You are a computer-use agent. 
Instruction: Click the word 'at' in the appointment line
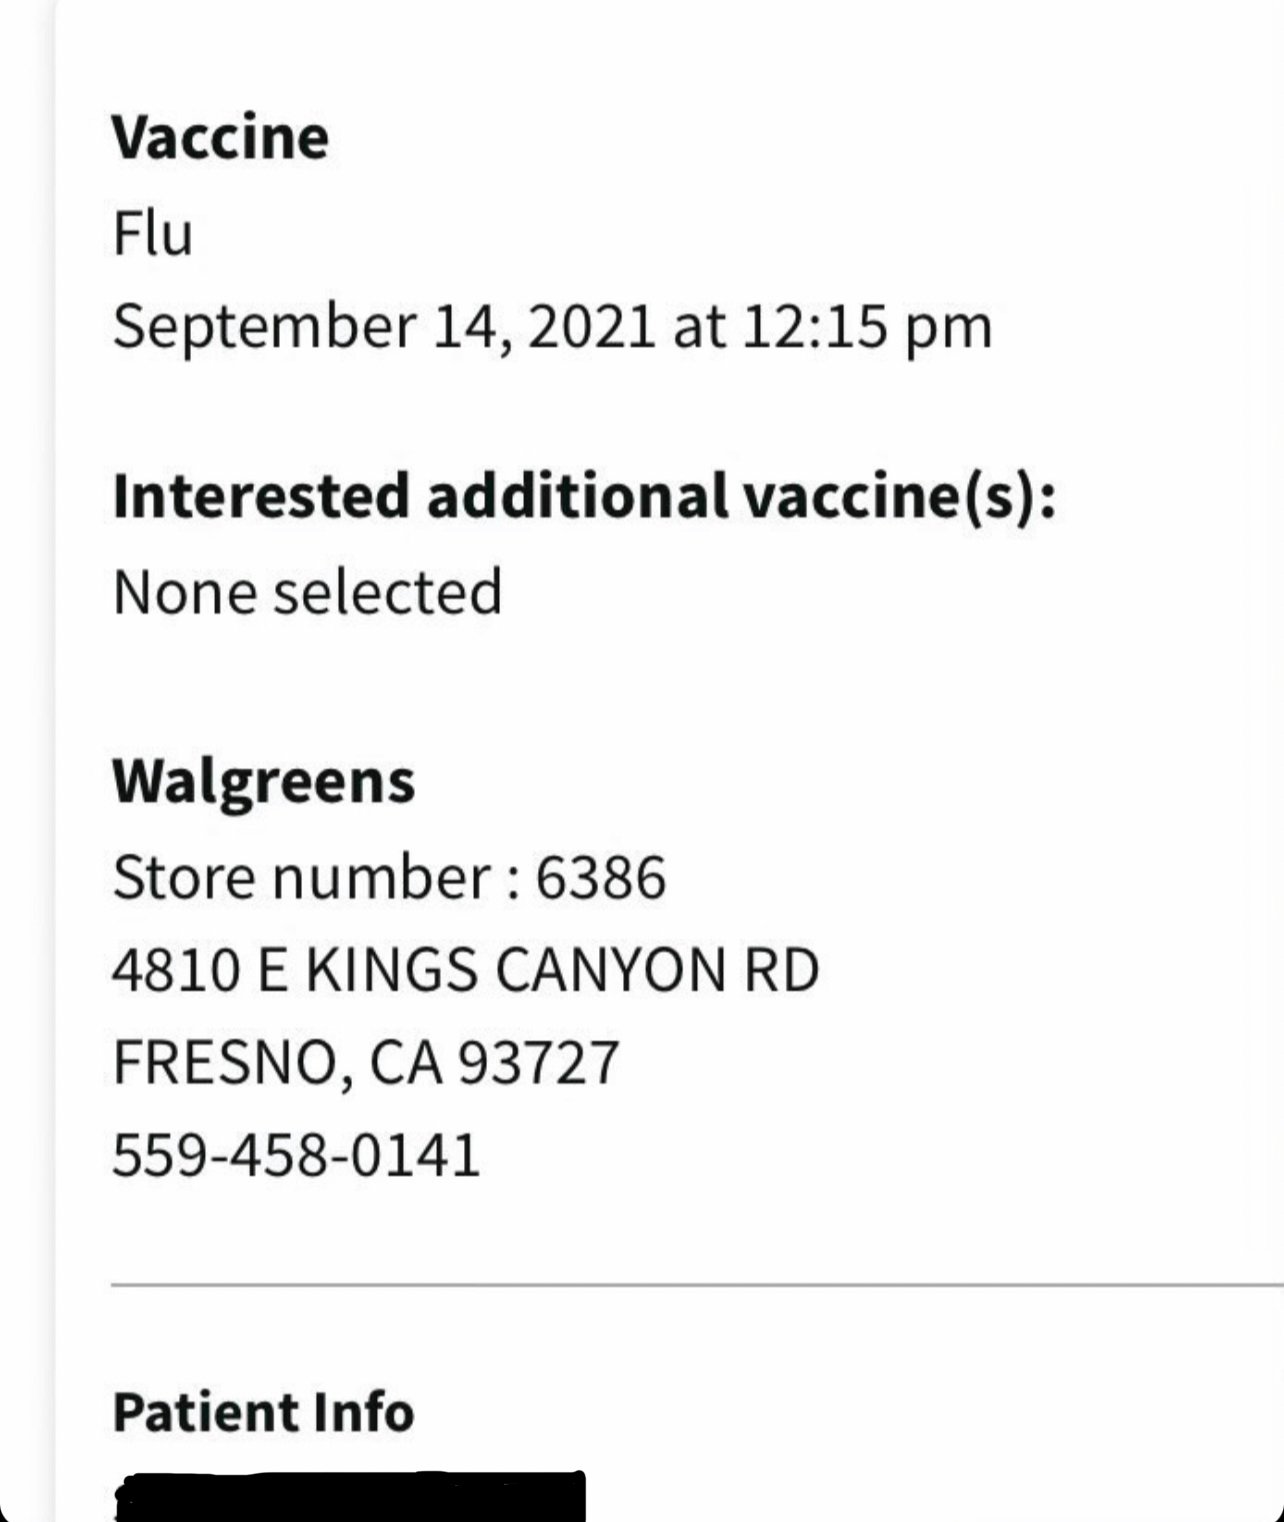699,327
